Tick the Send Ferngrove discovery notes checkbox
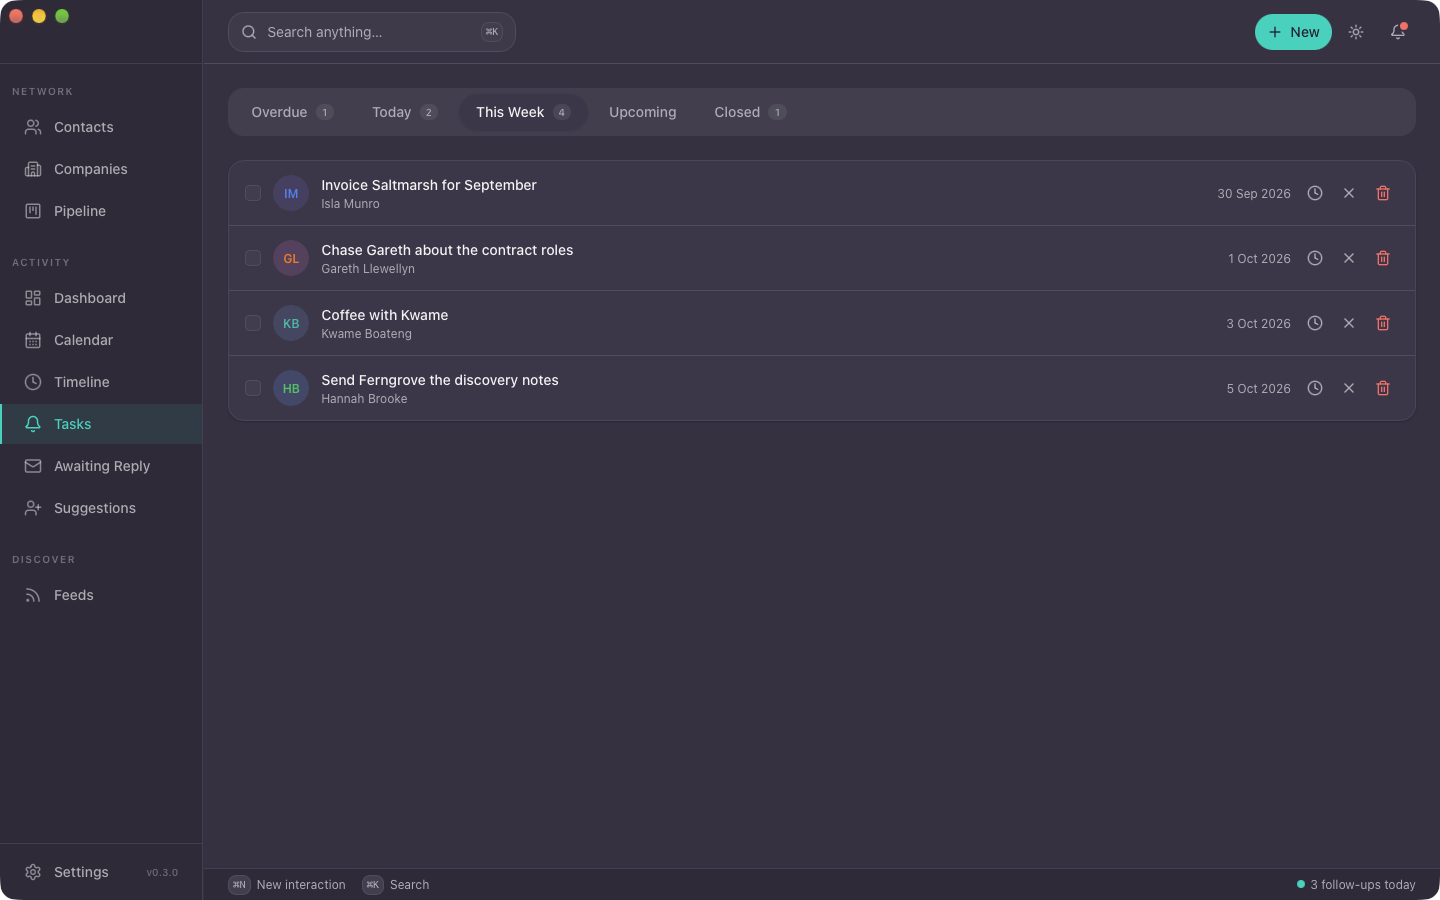This screenshot has width=1440, height=900. [x=253, y=388]
